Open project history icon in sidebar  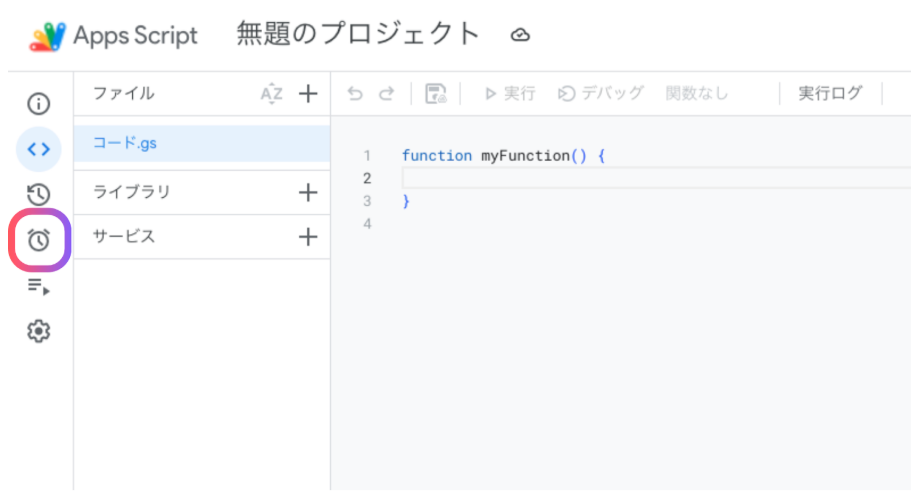[x=38, y=195]
